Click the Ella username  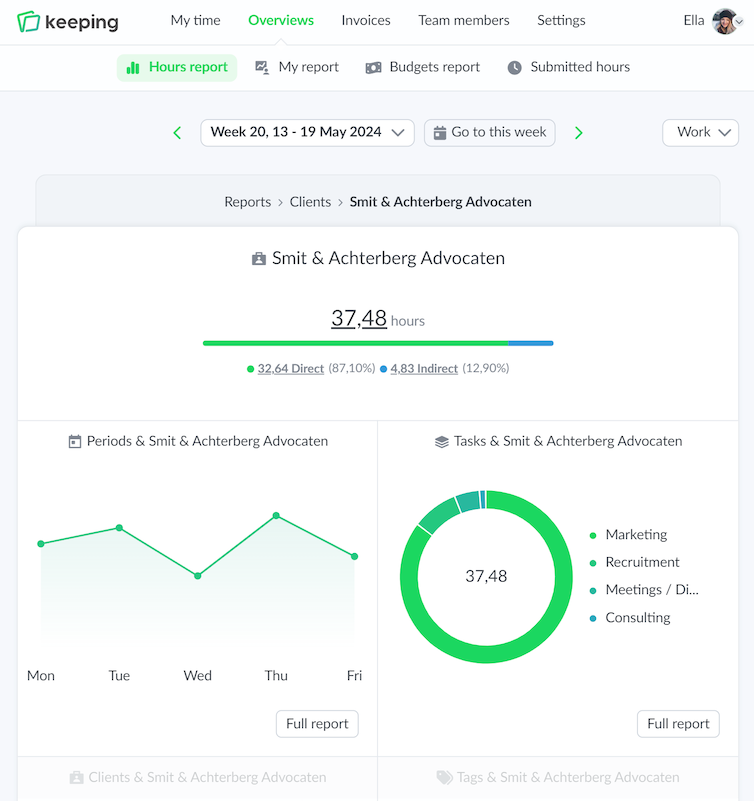(694, 20)
